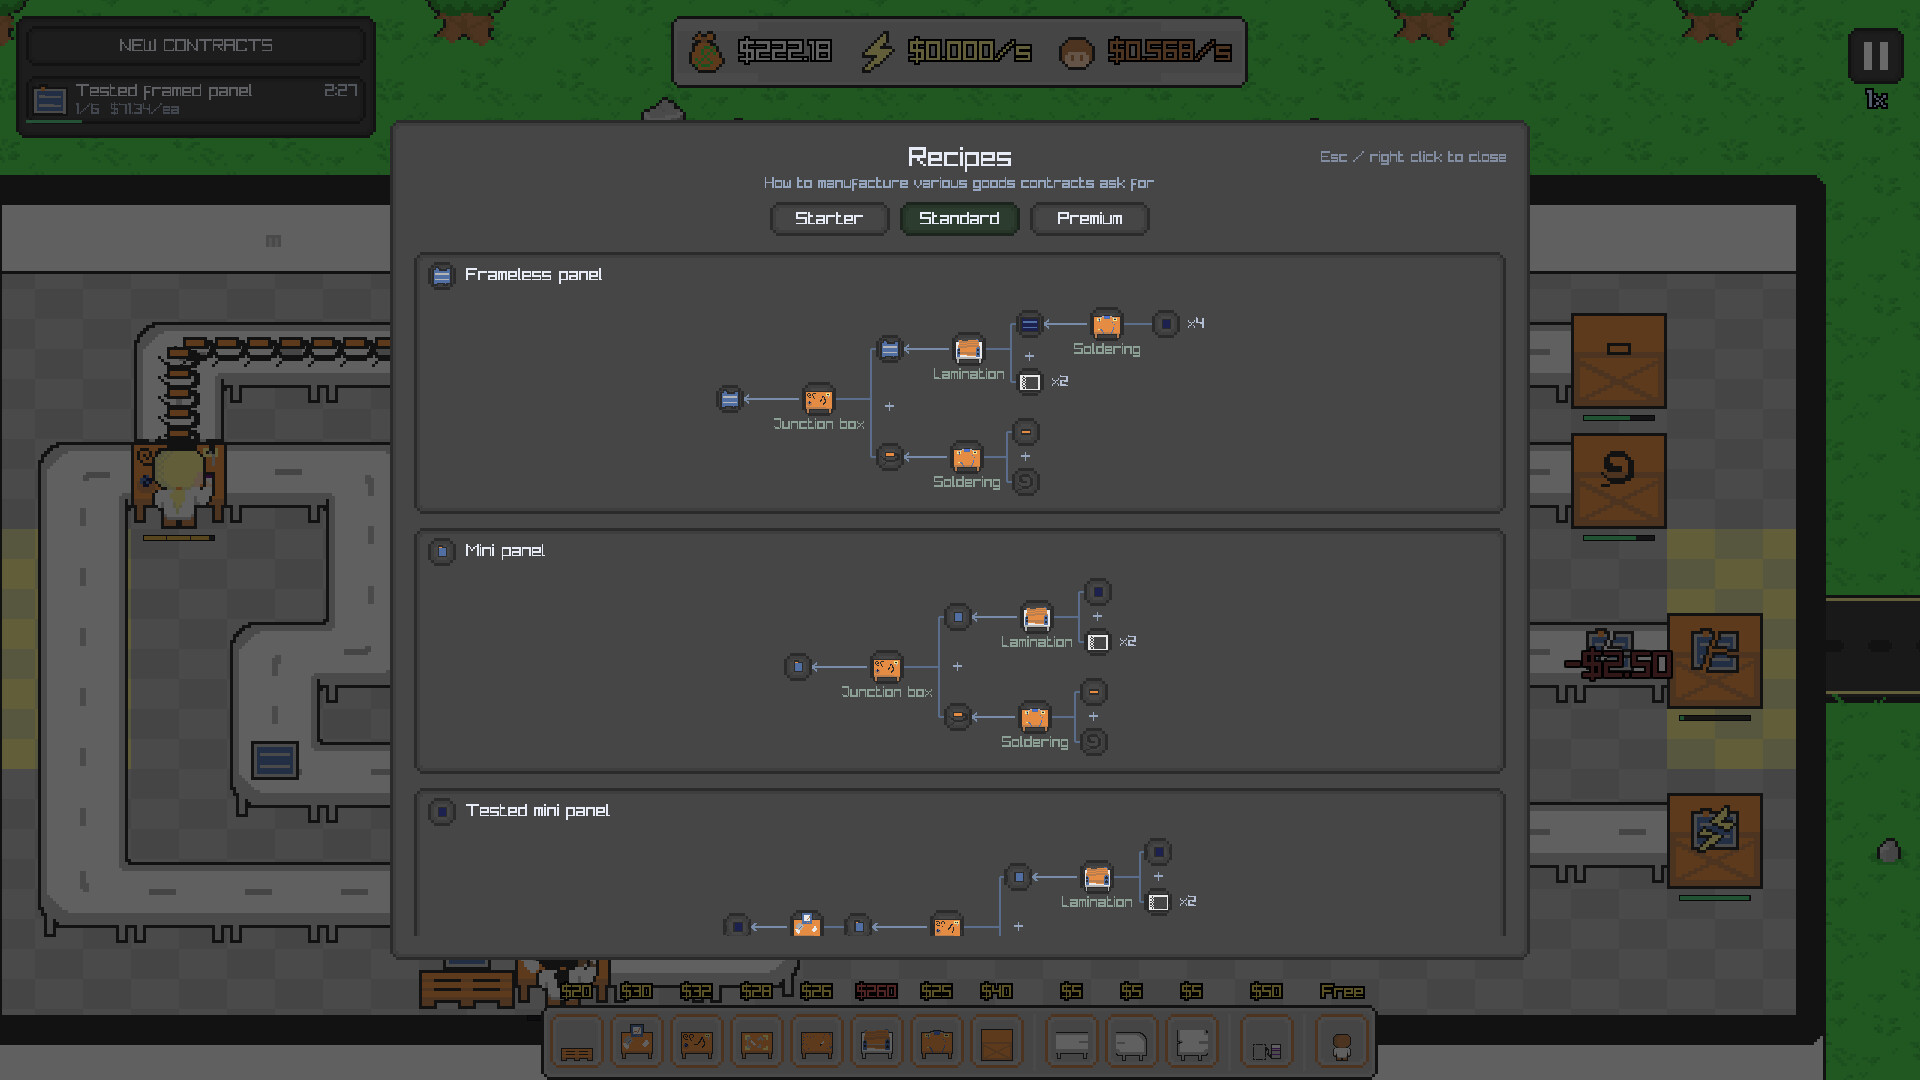Viewport: 1920px width, 1080px height.
Task: Click the Frameless panel Lamination machine icon
Action: point(968,349)
